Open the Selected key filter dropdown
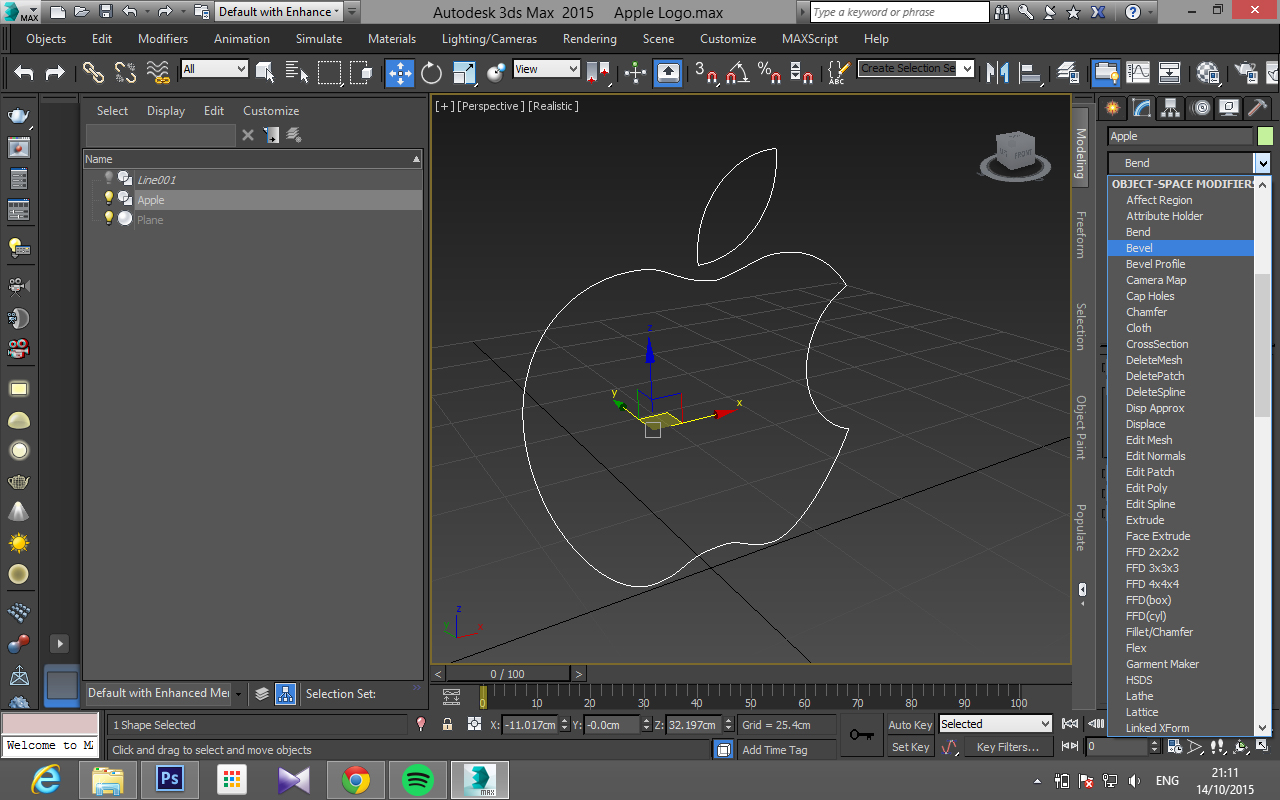 coord(995,724)
